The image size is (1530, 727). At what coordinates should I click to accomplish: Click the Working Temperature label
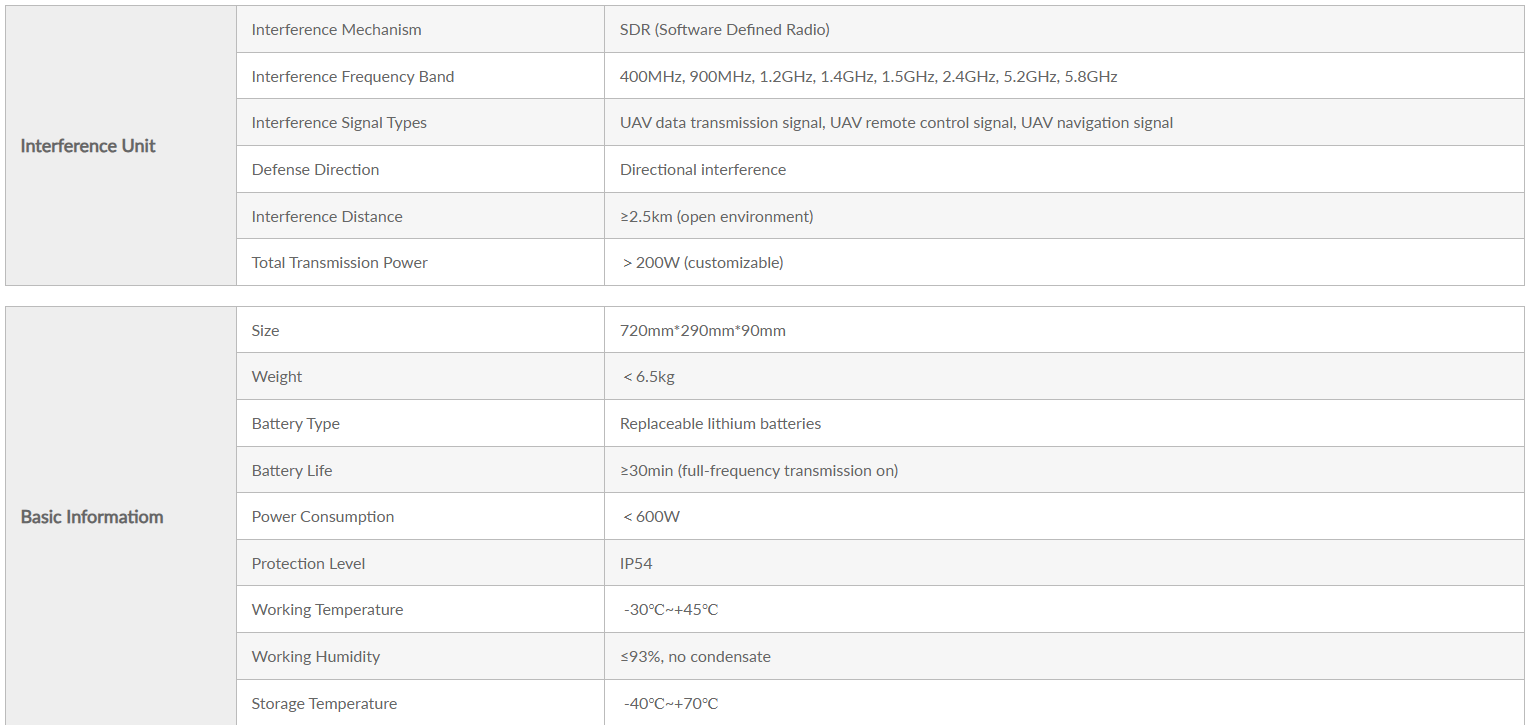[327, 610]
